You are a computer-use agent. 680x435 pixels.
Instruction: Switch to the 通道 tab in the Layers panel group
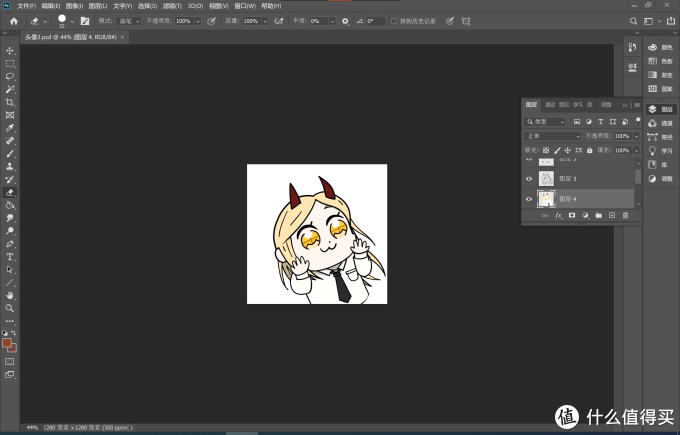(x=550, y=105)
